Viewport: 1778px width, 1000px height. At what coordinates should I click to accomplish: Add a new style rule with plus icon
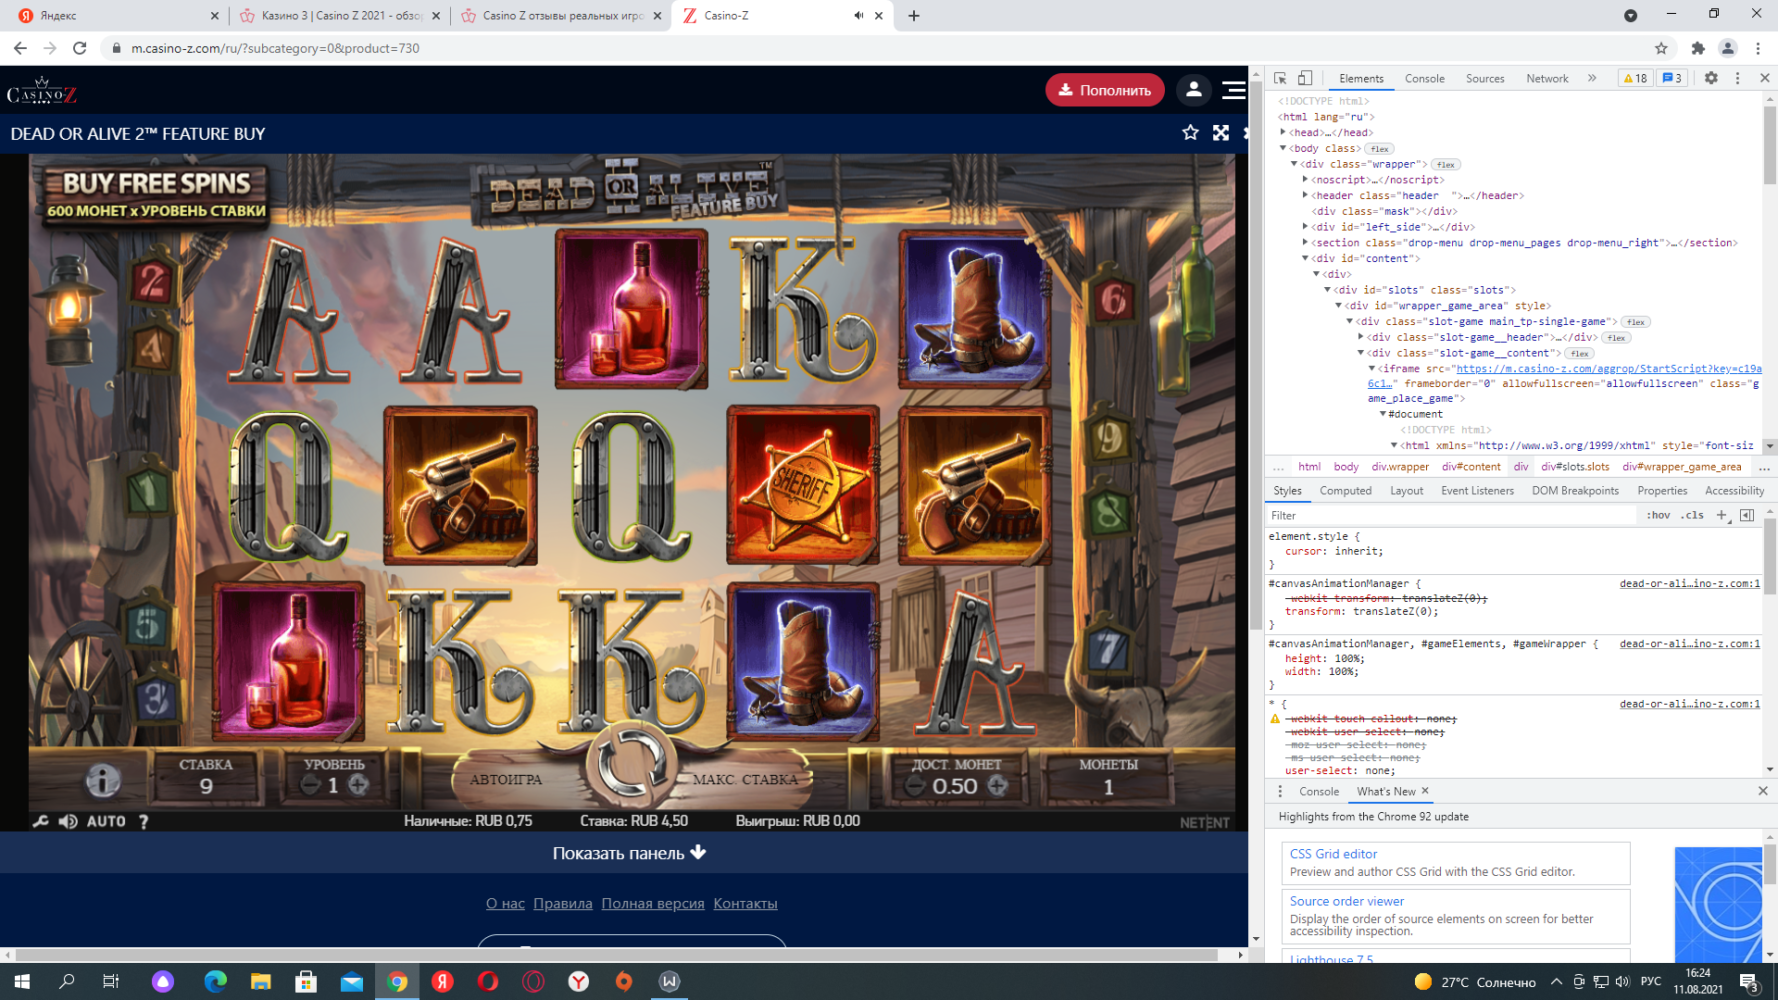pyautogui.click(x=1722, y=516)
